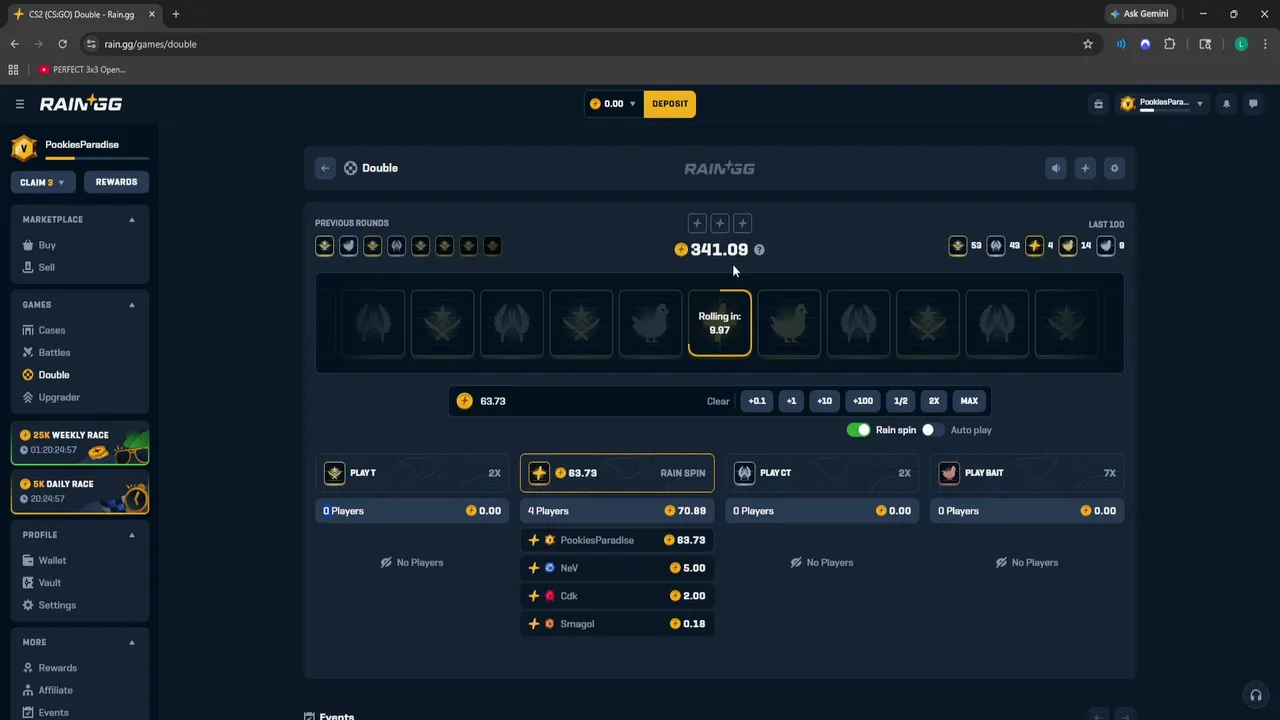Viewport: 1280px width, 720px height.
Task: Bet on PLAY CT 2X
Action: [x=822, y=473]
